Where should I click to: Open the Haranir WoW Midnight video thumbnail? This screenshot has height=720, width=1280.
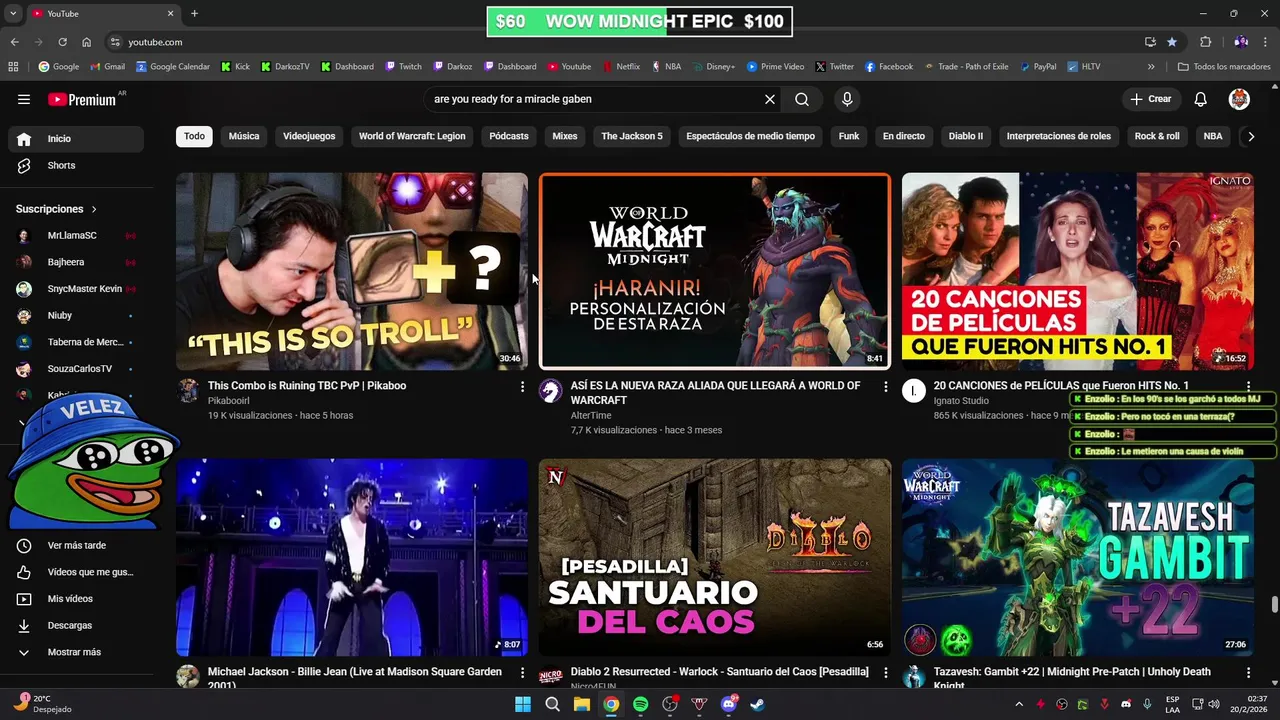click(715, 271)
